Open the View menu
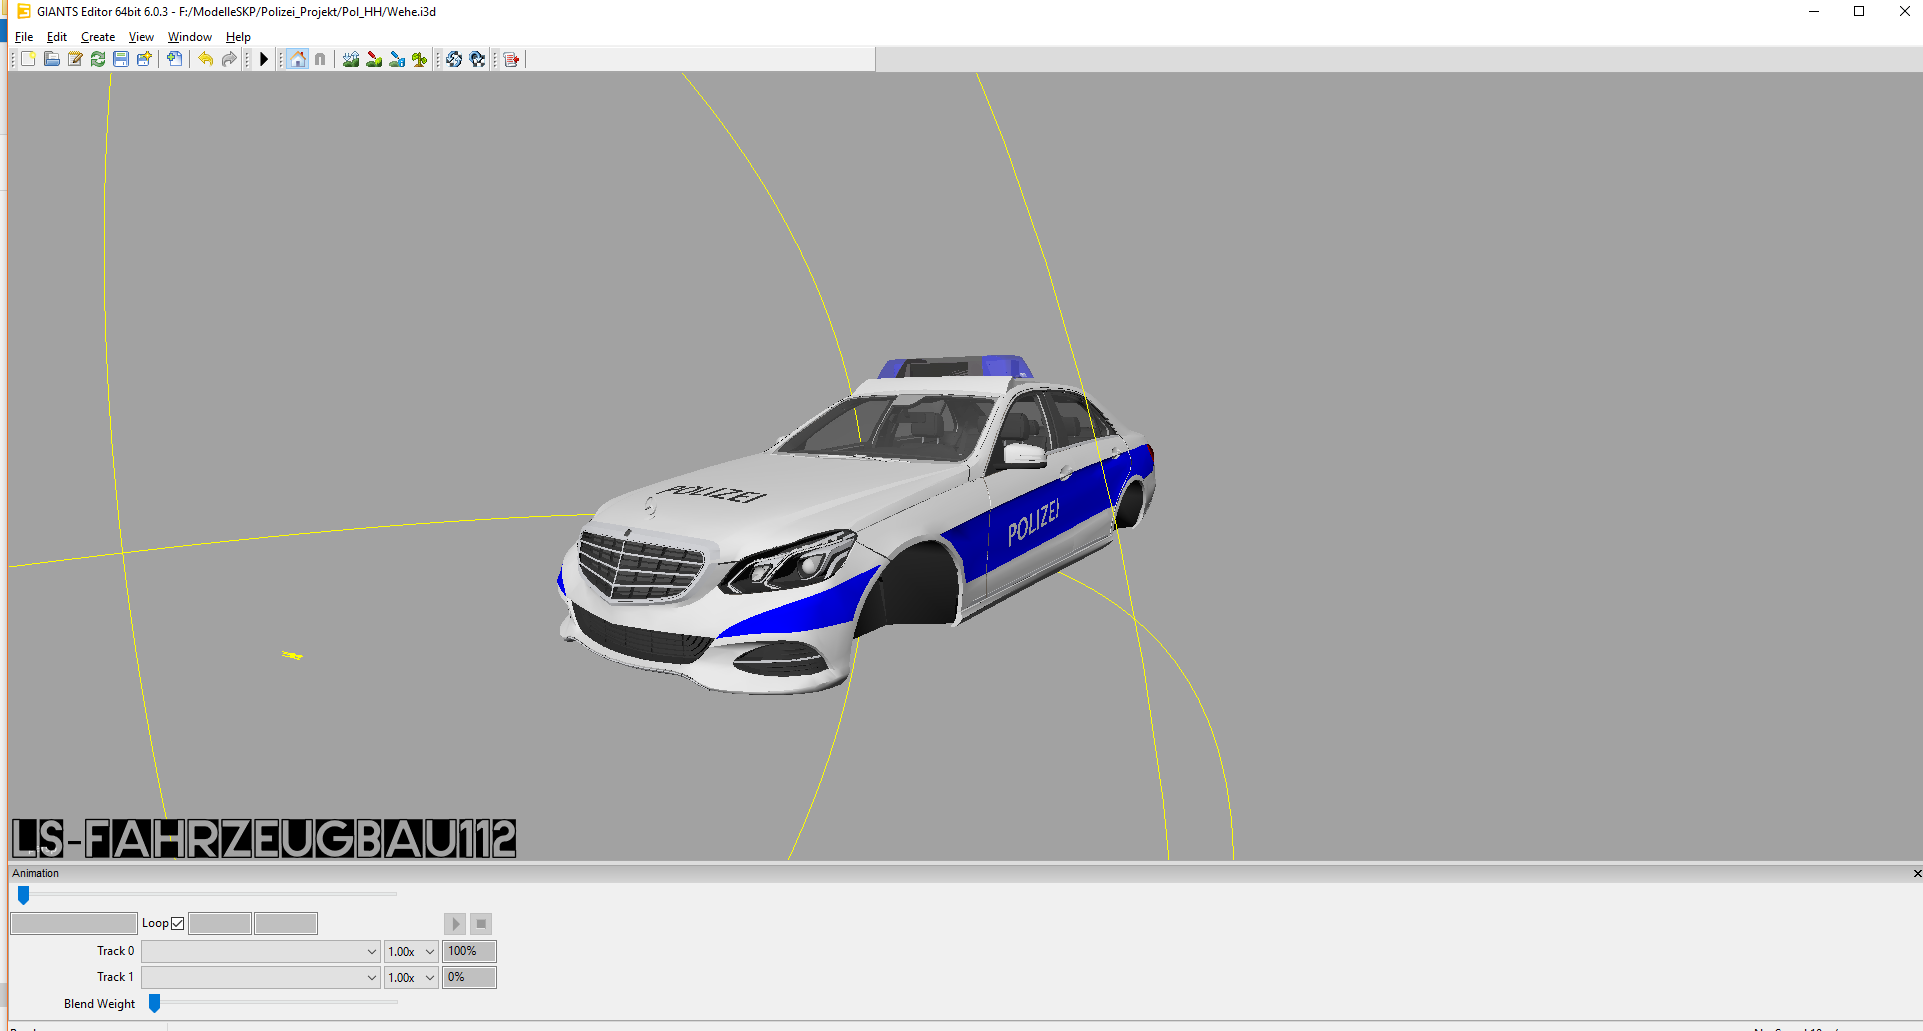The width and height of the screenshot is (1923, 1031). [141, 37]
